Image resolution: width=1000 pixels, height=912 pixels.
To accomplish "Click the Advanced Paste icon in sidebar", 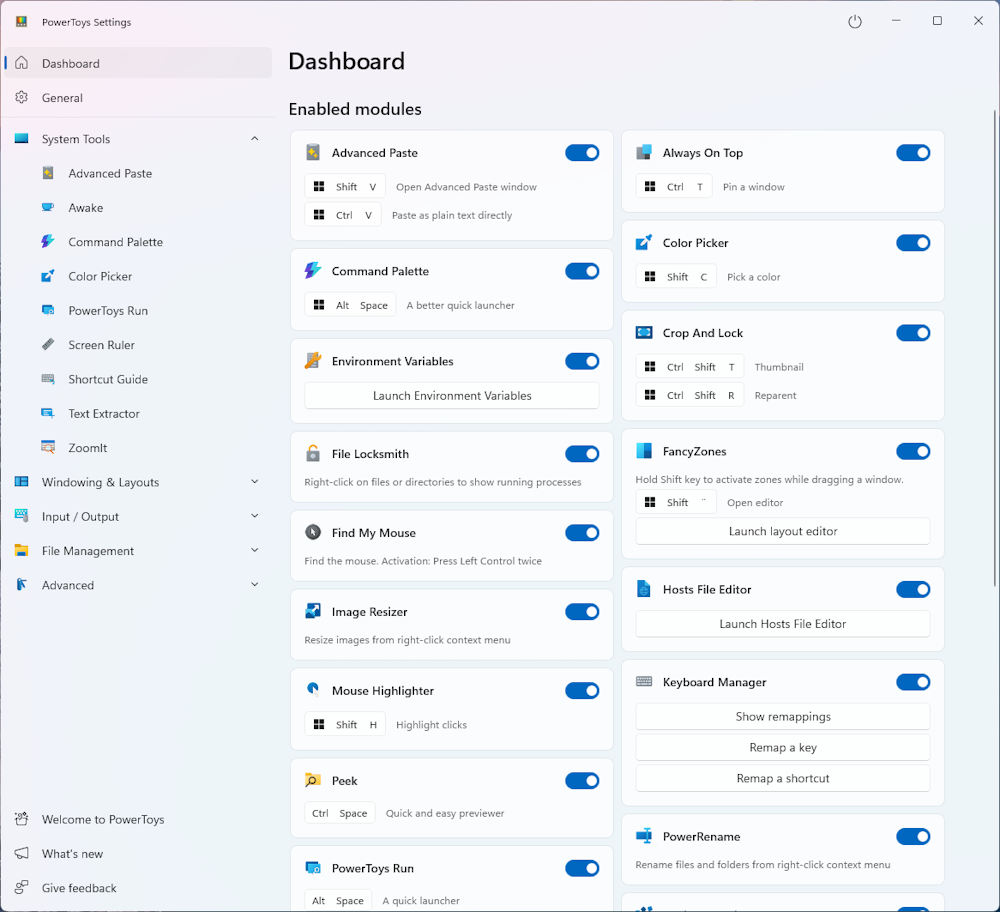I will point(48,173).
